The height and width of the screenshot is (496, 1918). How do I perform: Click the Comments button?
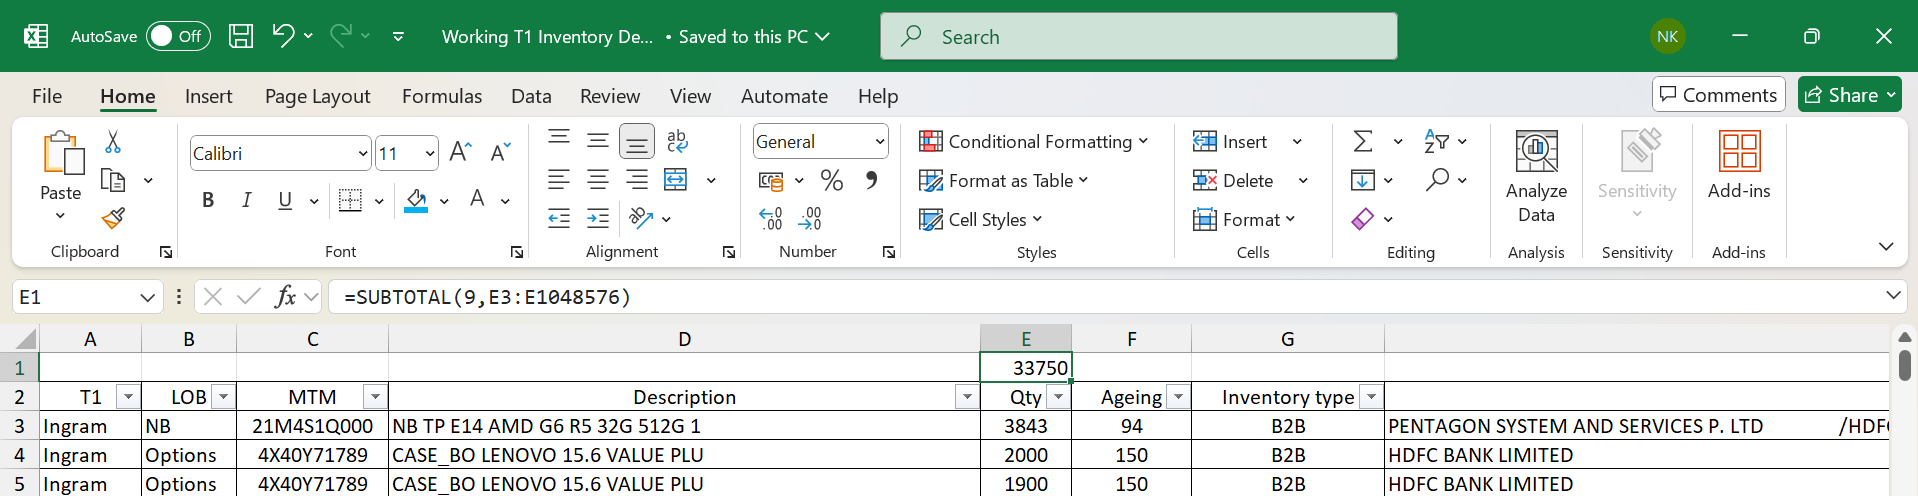[x=1718, y=95]
